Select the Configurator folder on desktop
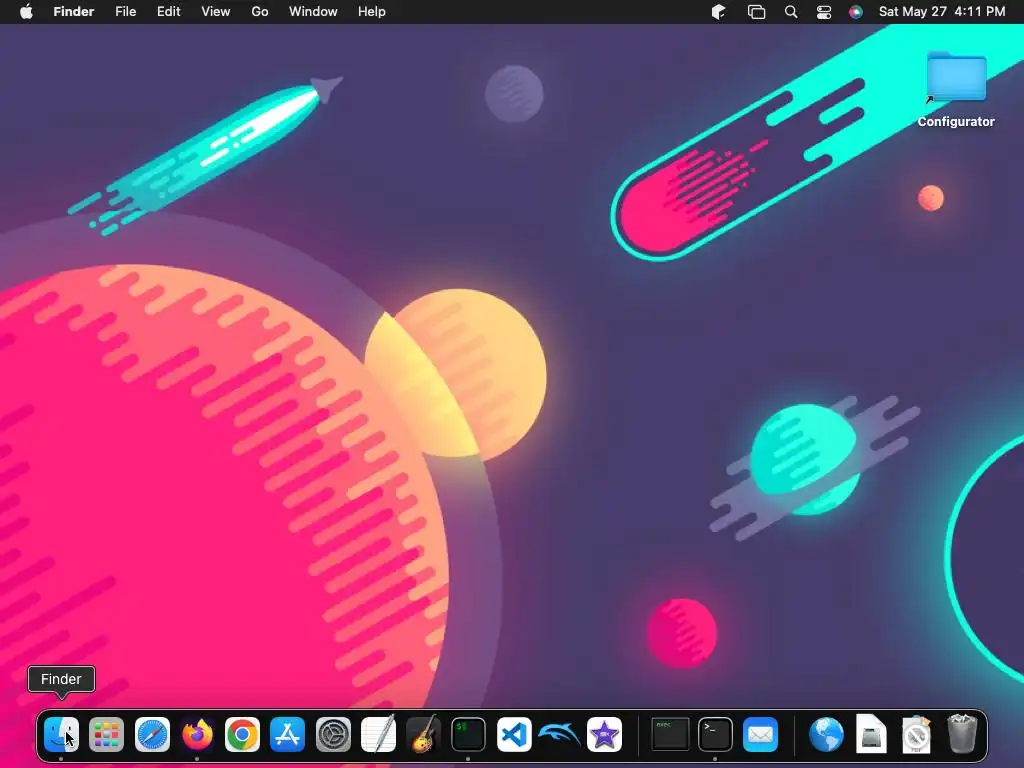 pos(956,76)
